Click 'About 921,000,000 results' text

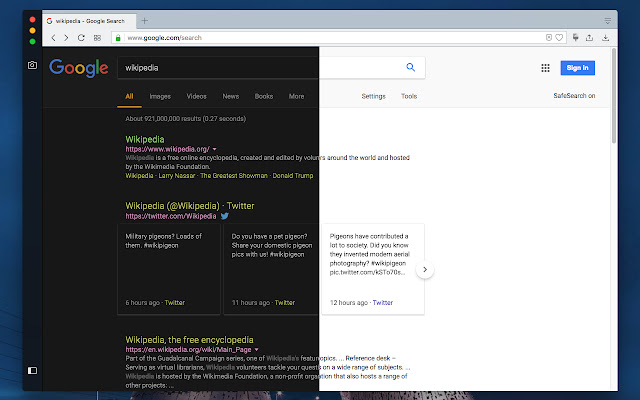coord(186,119)
